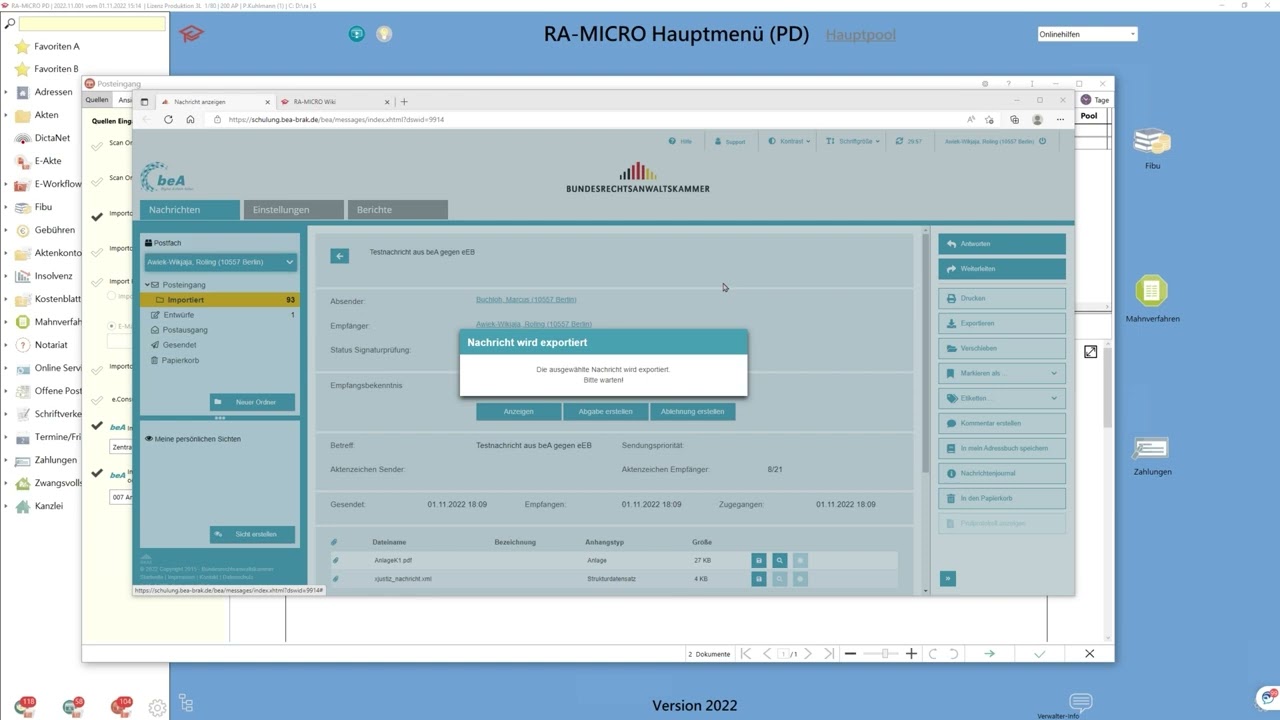Click the Mahnverfahren desktop shortcut
Screen dimensions: 1280x720
coord(1152,298)
